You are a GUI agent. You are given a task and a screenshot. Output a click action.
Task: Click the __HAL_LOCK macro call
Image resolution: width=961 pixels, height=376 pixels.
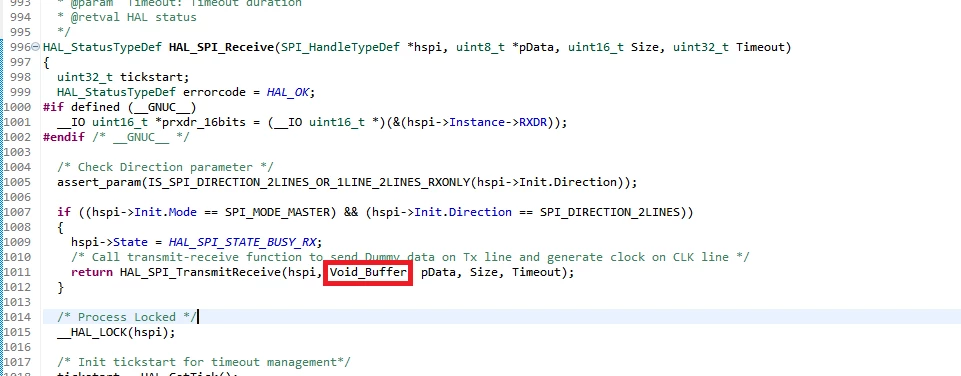116,332
